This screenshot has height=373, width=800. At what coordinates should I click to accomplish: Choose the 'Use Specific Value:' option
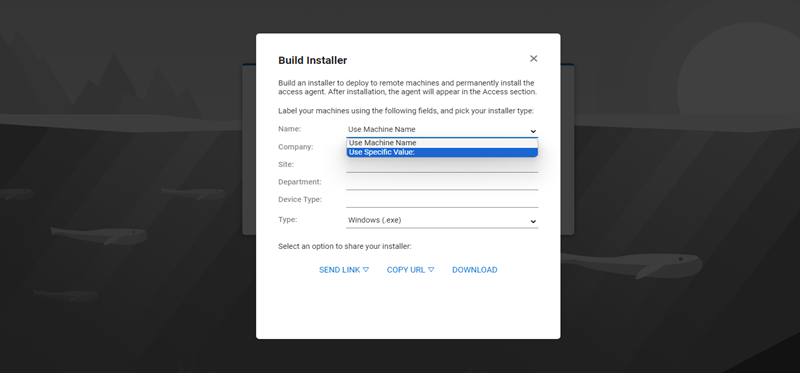[x=442, y=152]
